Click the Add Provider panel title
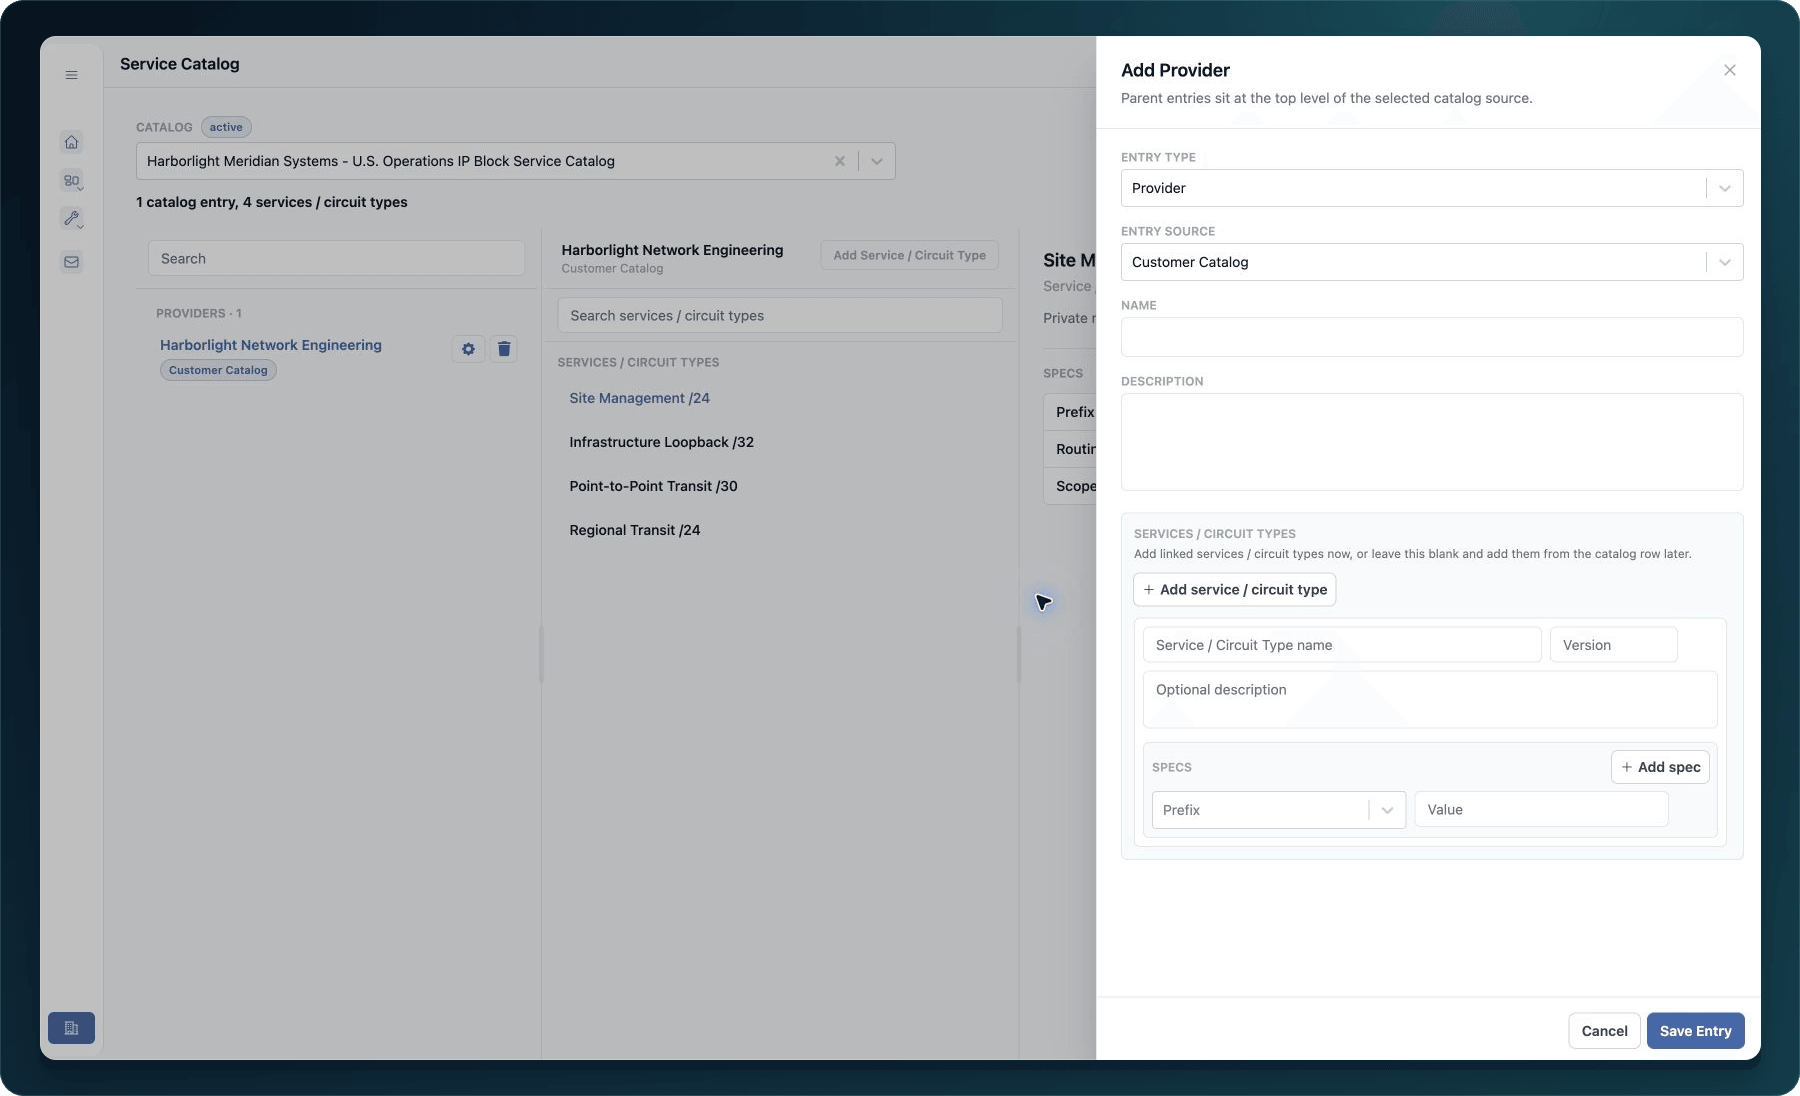This screenshot has height=1096, width=1800. 1175,70
